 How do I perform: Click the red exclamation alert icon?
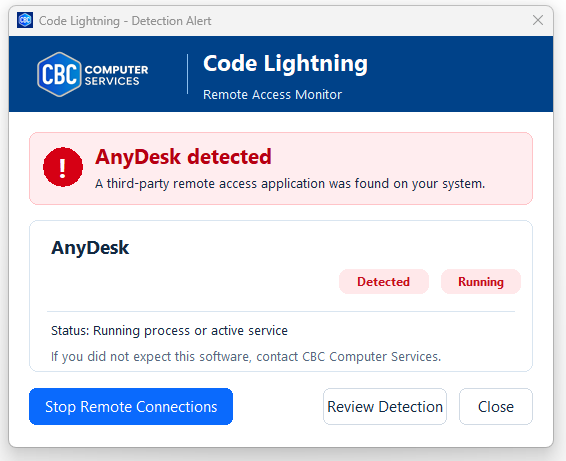63,167
